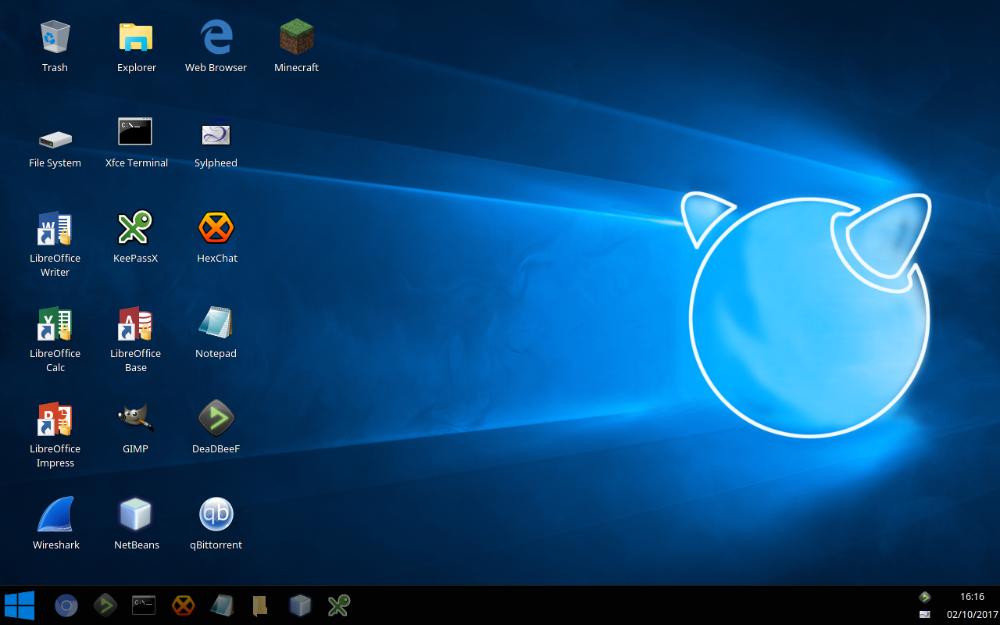Launch Minecraft from the desktop

tap(297, 37)
